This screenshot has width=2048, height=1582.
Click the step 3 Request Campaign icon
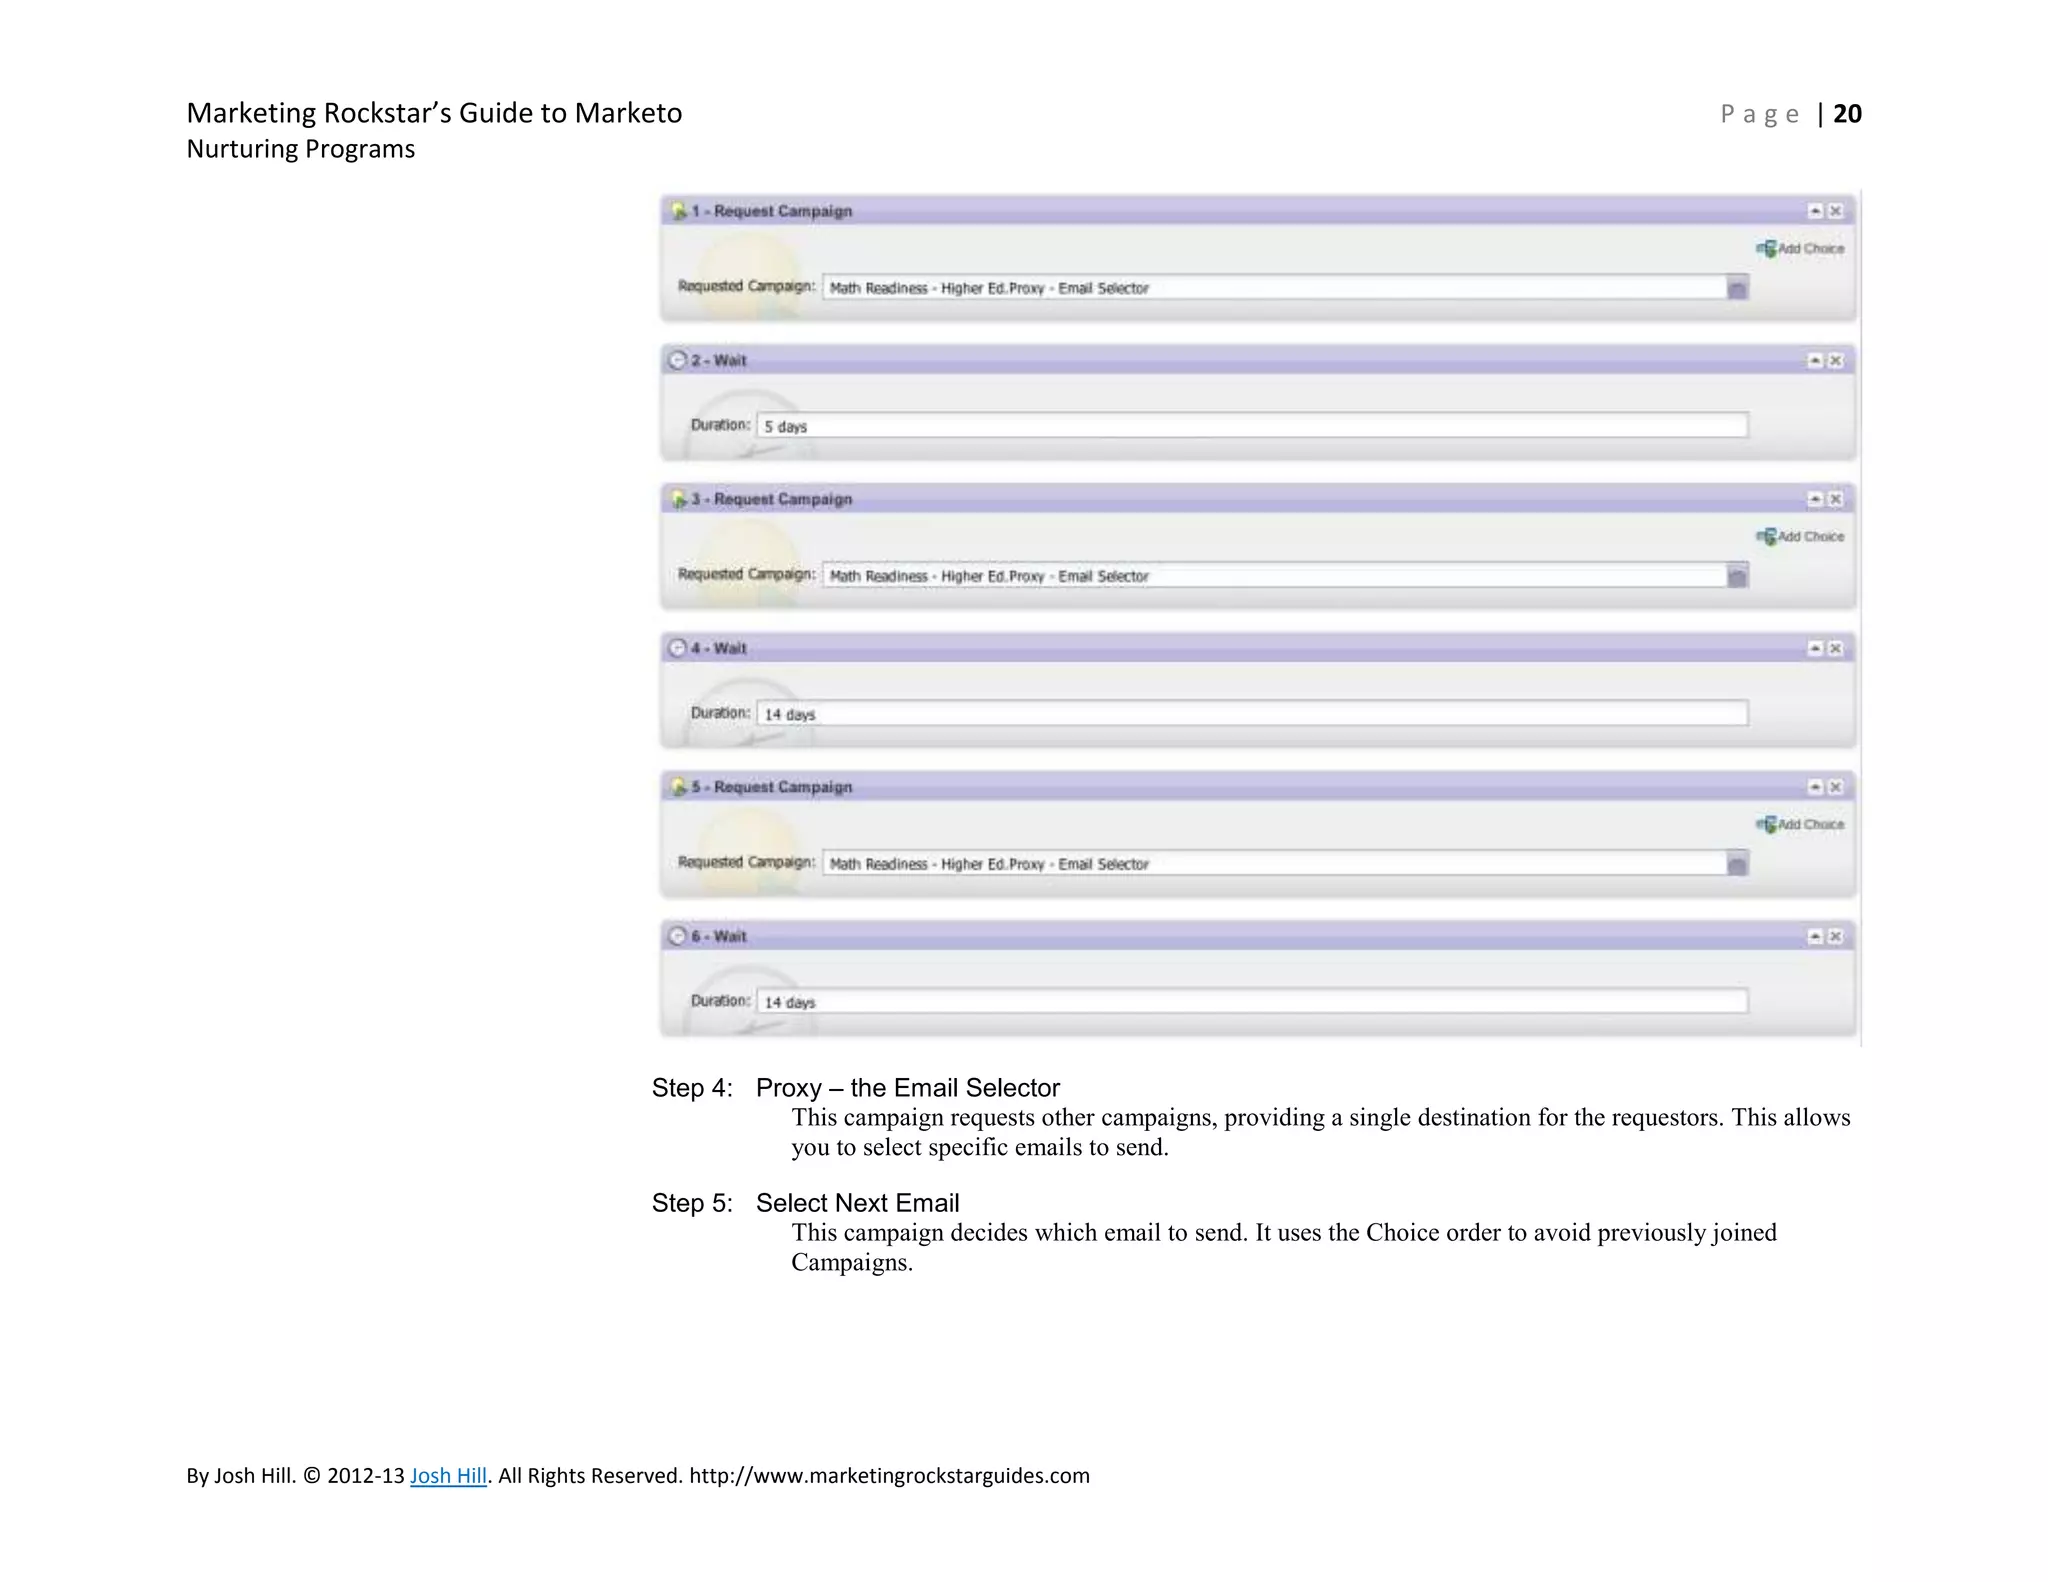[x=679, y=499]
